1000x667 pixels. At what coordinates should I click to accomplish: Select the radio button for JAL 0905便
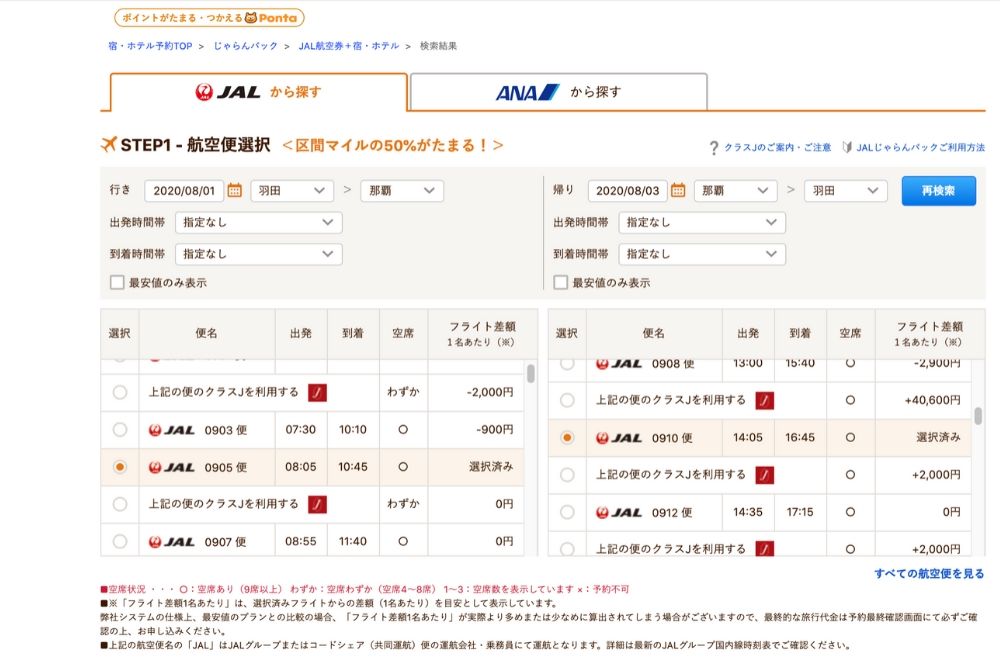click(120, 467)
